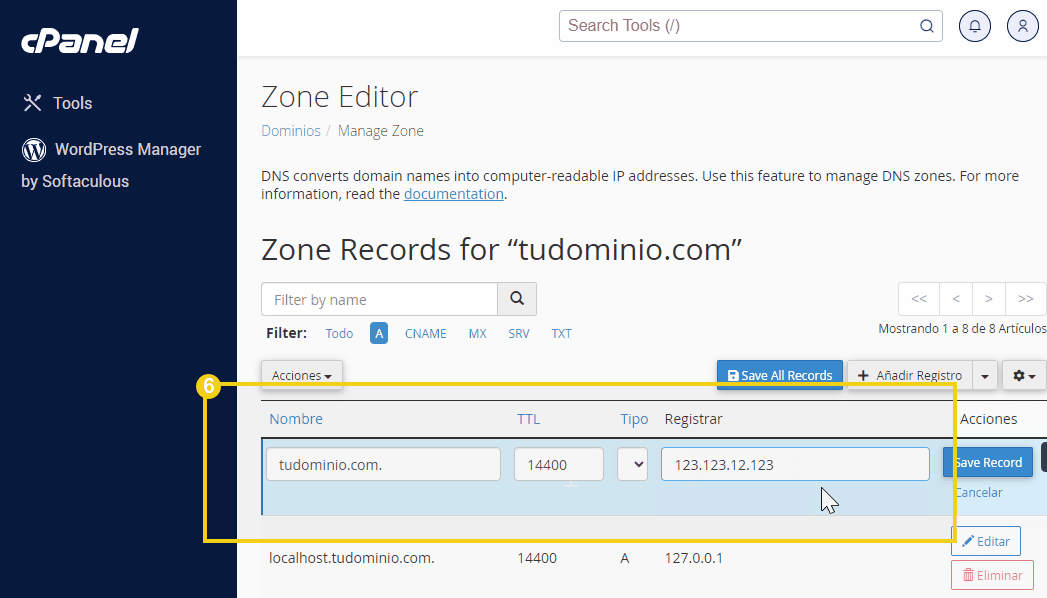This screenshot has height=598, width=1047.
Task: Filter records by MX
Action: point(477,334)
